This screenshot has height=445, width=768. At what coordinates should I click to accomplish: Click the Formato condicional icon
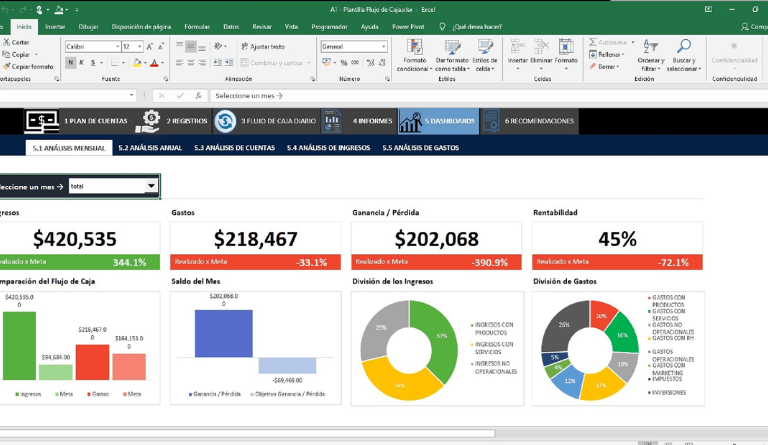[x=414, y=48]
